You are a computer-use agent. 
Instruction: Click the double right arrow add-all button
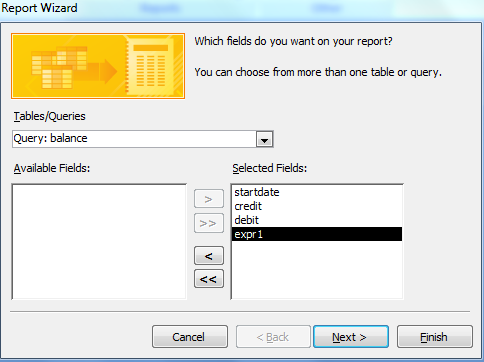[x=209, y=223]
